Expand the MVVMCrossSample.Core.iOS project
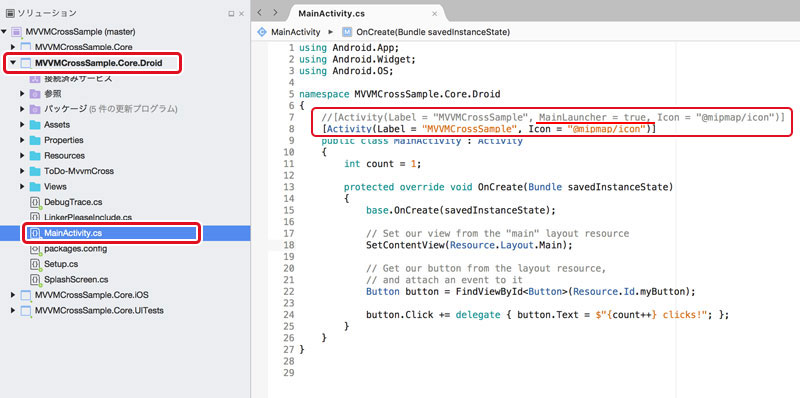800x398 pixels. tap(13, 295)
